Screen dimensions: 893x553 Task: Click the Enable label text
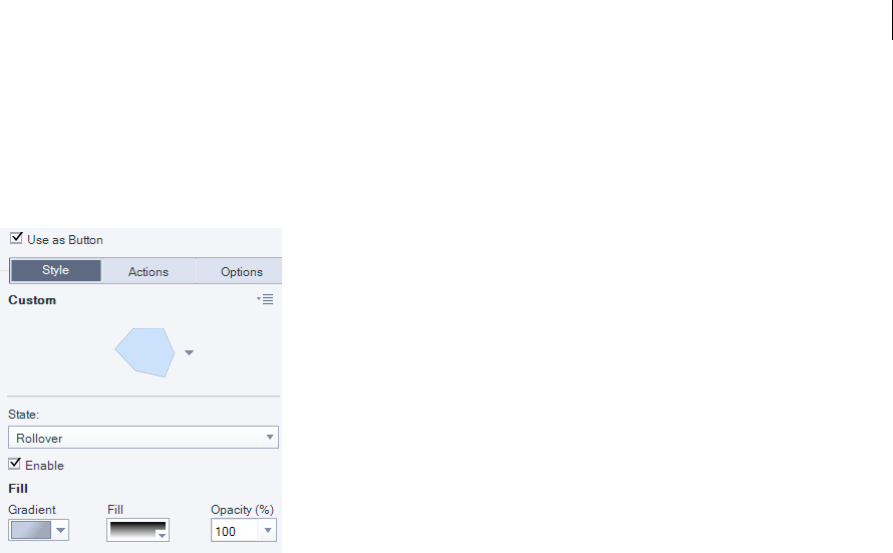[x=44, y=466]
